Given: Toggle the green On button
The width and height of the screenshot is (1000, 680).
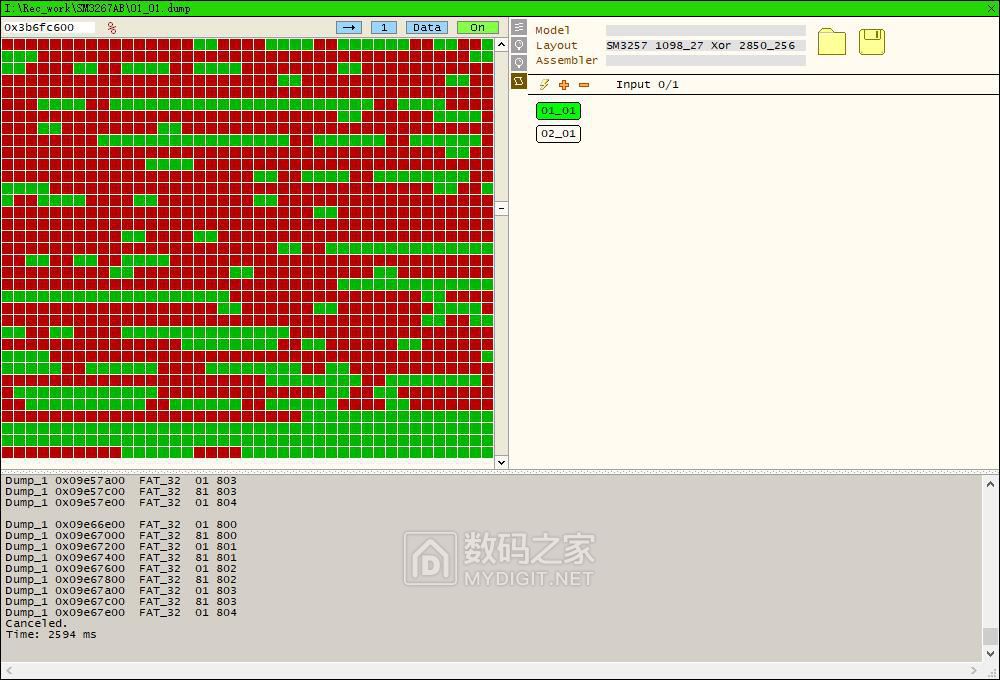Looking at the screenshot, I should pyautogui.click(x=478, y=27).
